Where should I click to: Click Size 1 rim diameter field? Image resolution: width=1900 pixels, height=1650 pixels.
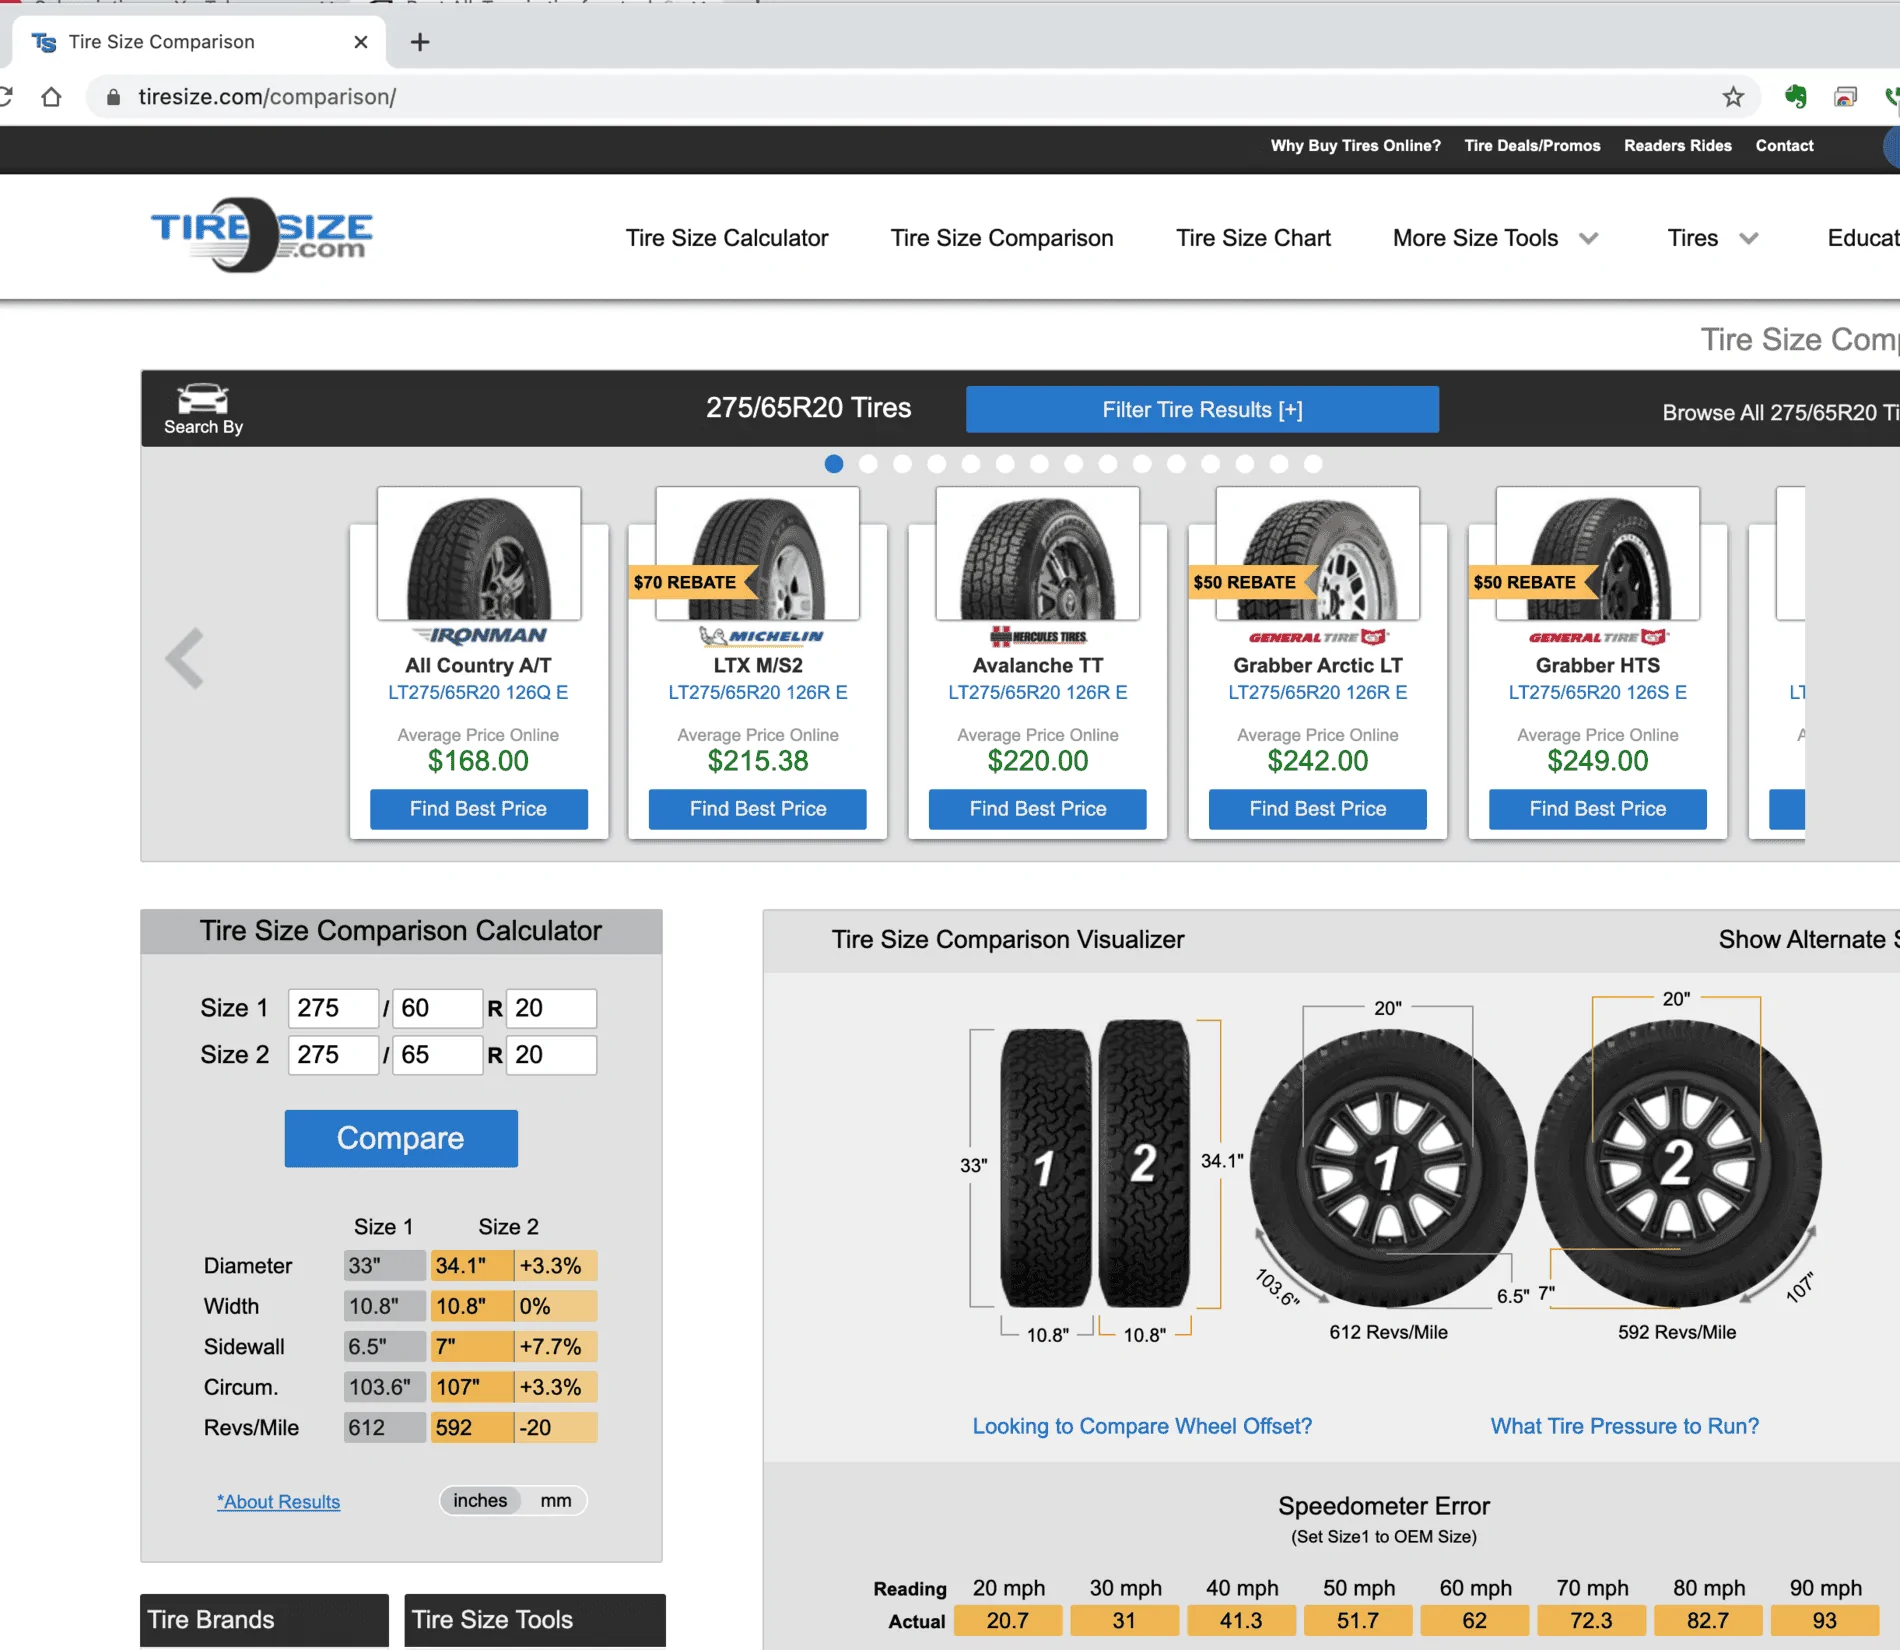(551, 1008)
